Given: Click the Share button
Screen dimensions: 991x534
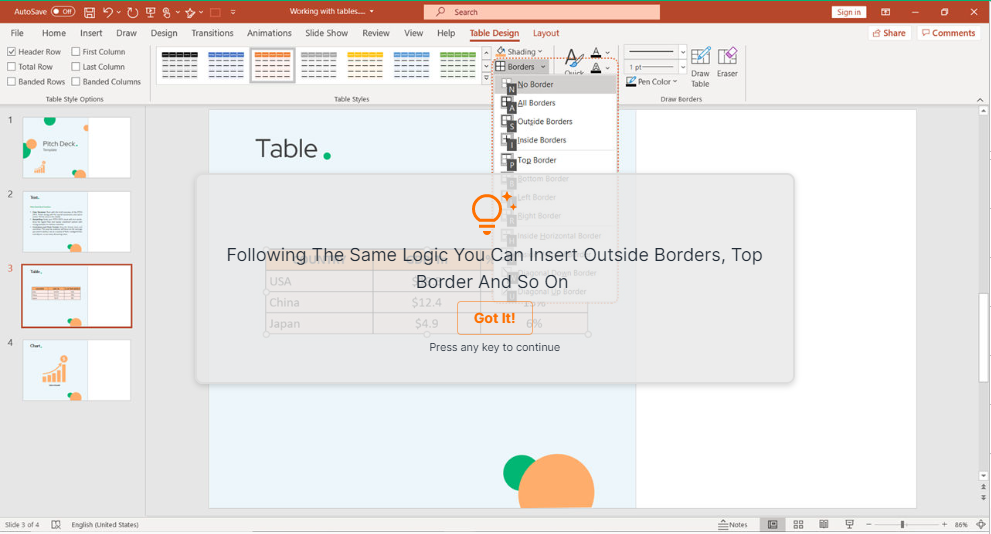Looking at the screenshot, I should [889, 33].
